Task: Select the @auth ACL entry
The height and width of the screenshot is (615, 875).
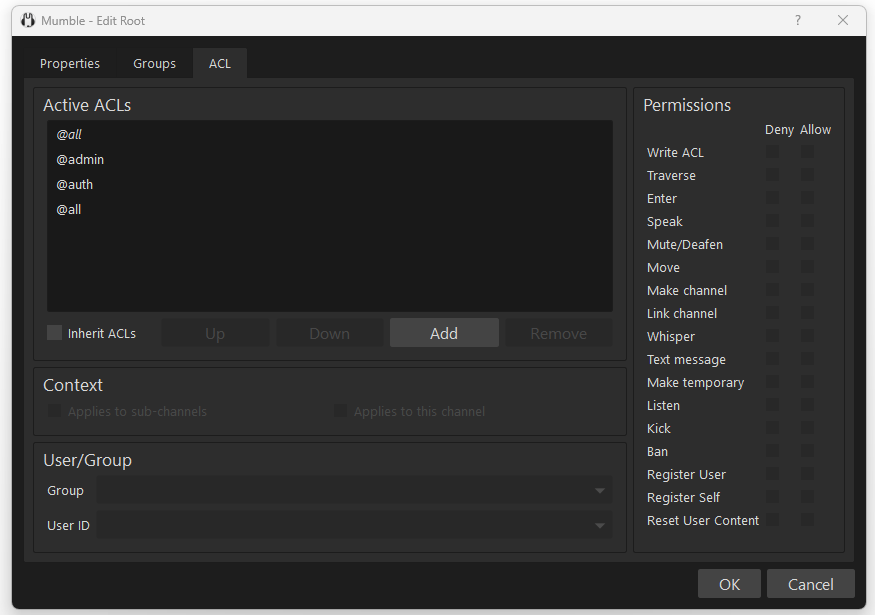Action: coord(75,184)
